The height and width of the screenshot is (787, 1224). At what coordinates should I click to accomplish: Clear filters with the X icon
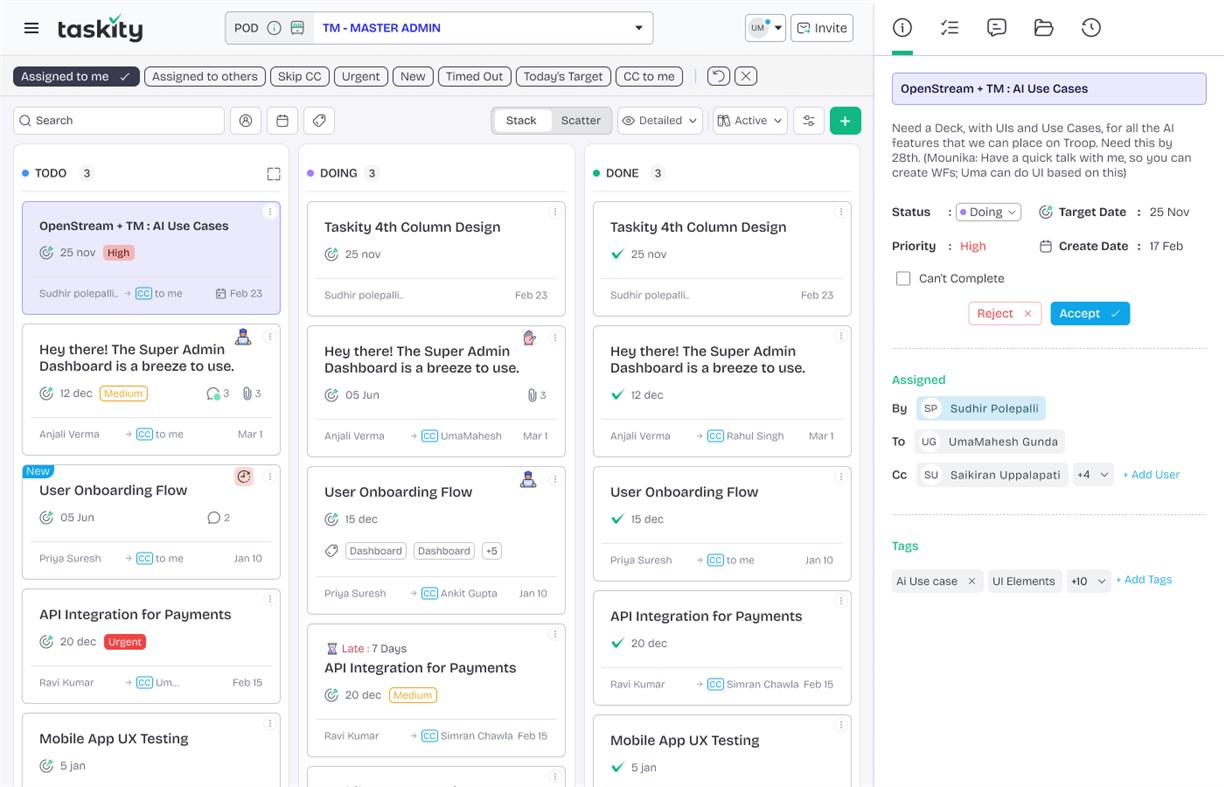point(746,76)
